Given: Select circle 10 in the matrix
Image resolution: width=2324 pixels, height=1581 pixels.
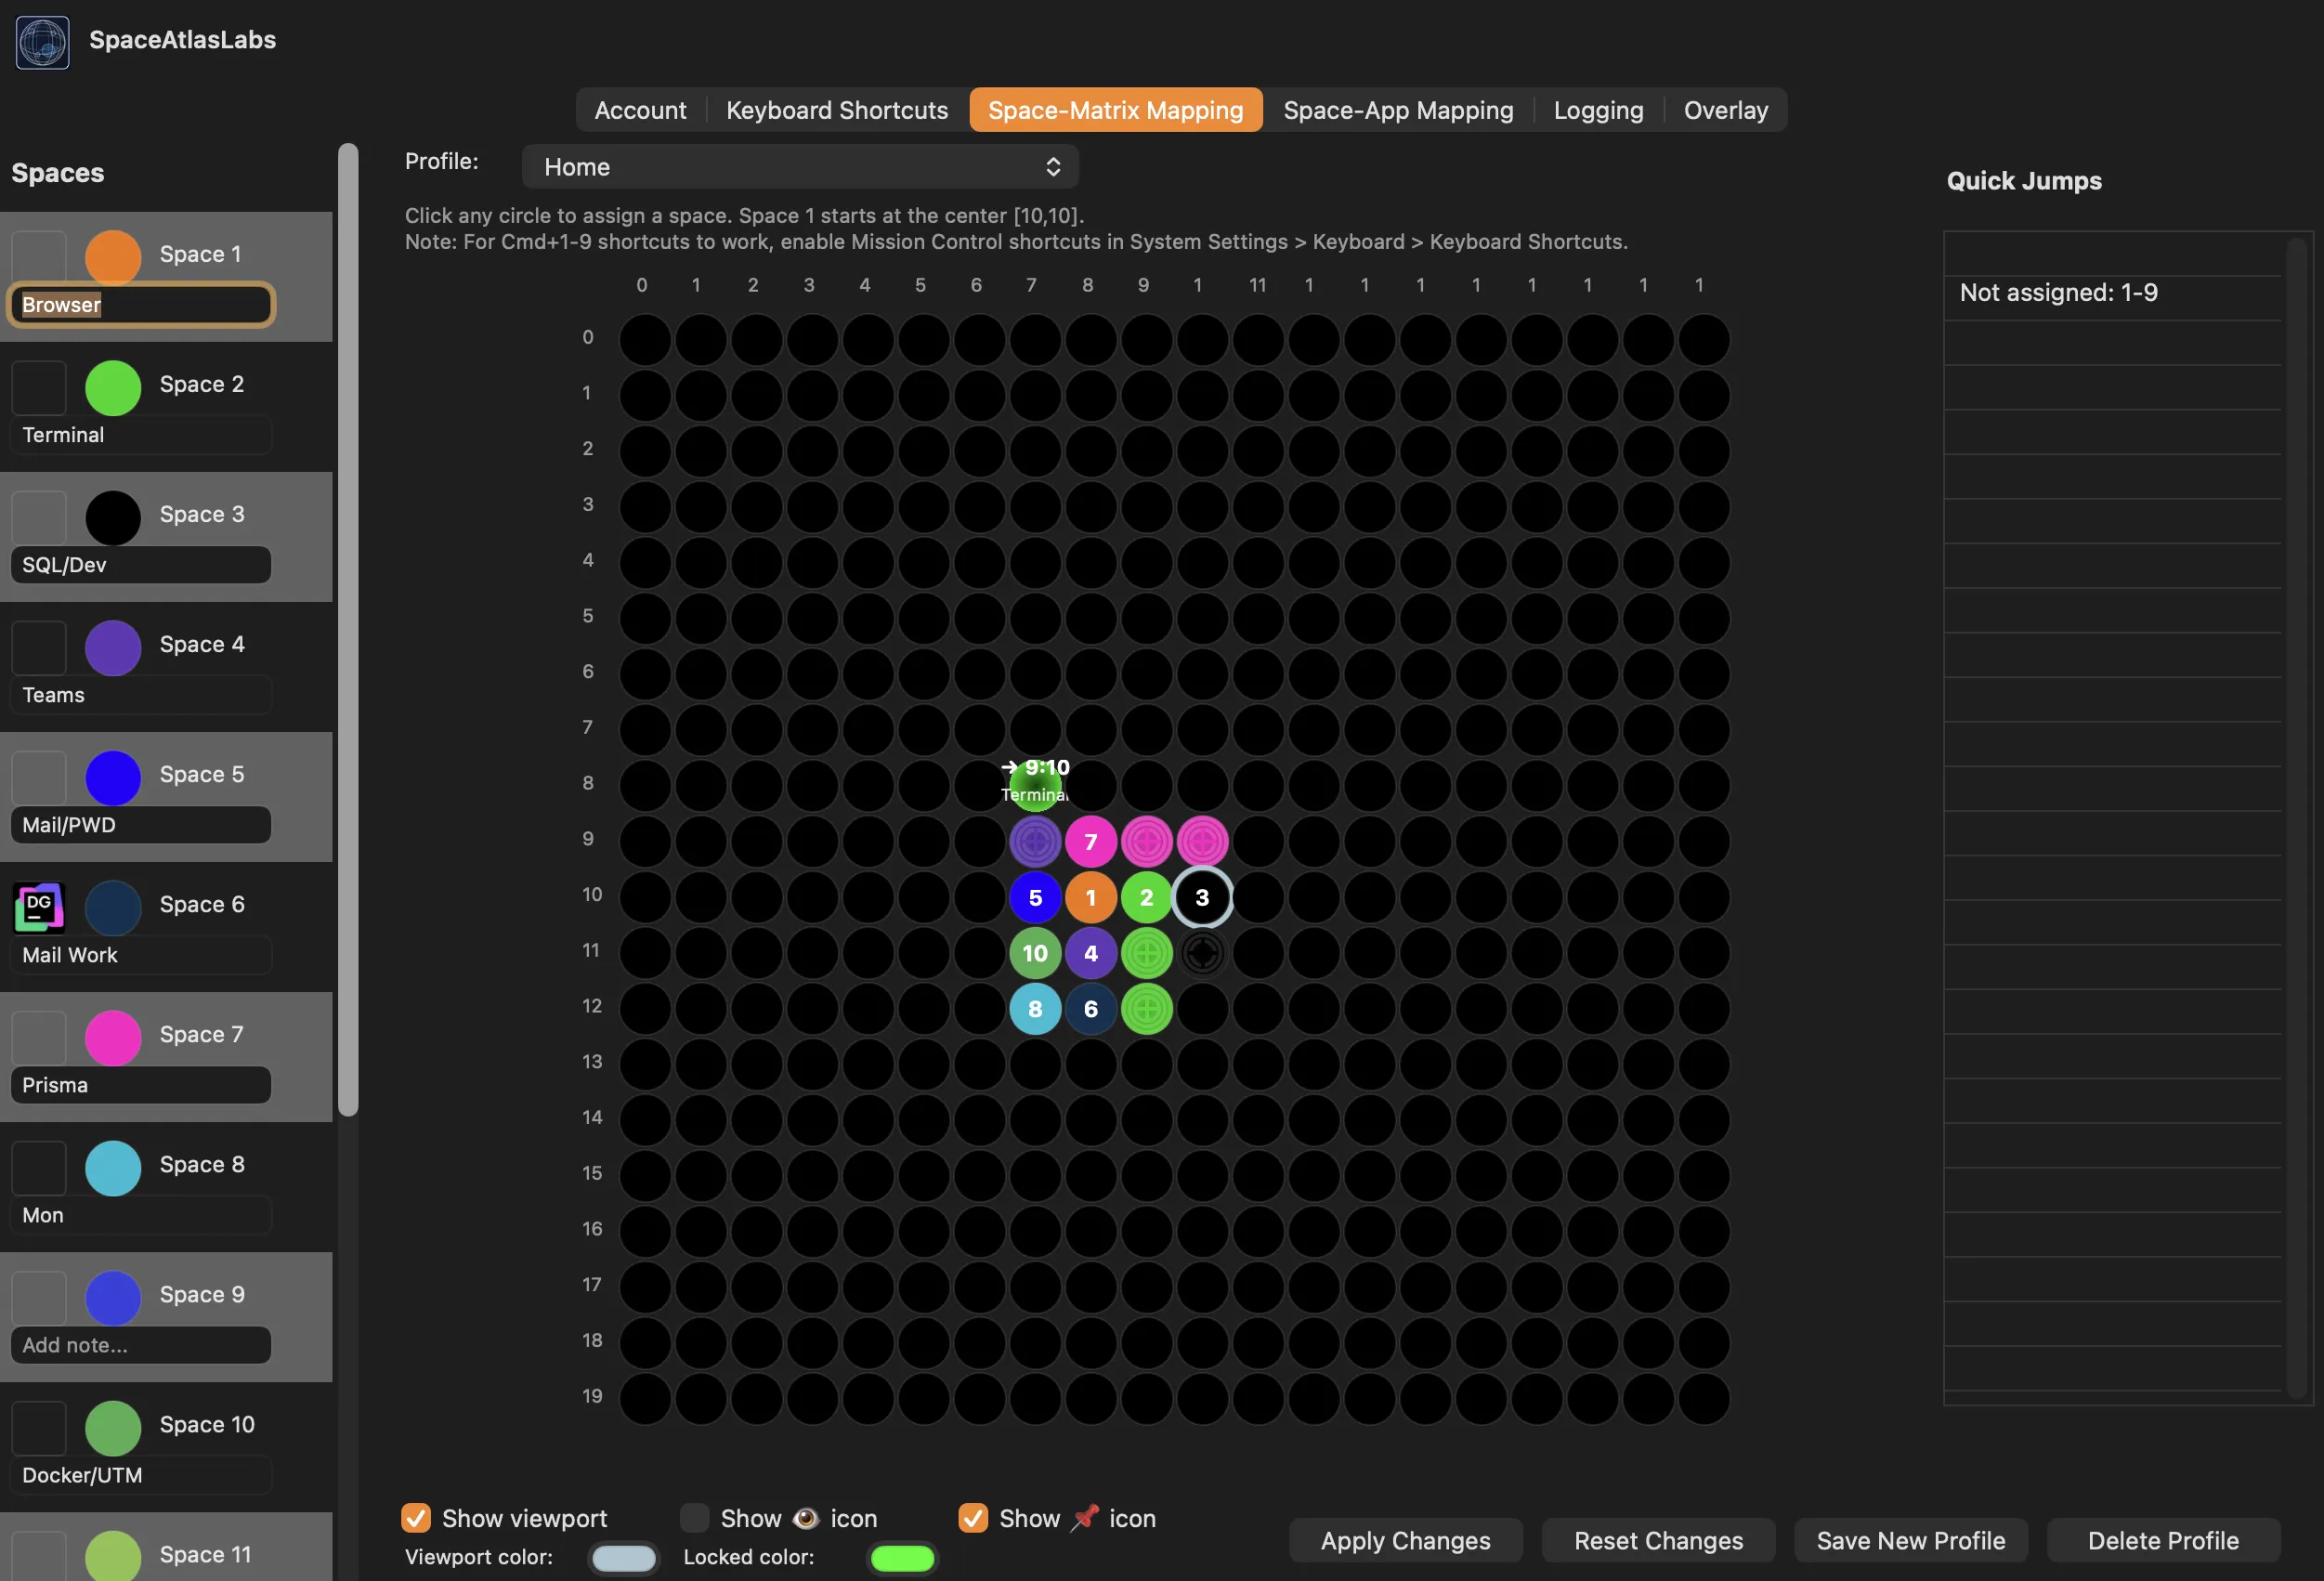Looking at the screenshot, I should pos(1035,953).
